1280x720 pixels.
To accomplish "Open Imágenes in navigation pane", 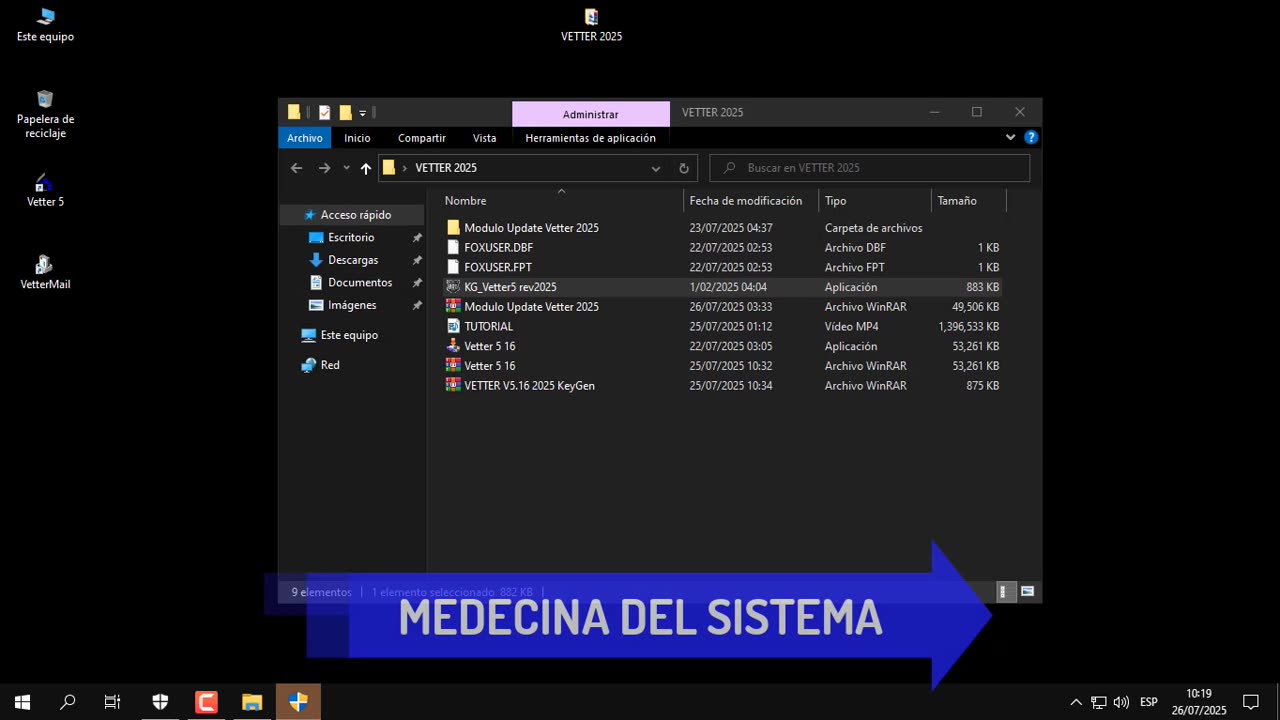I will coord(352,305).
